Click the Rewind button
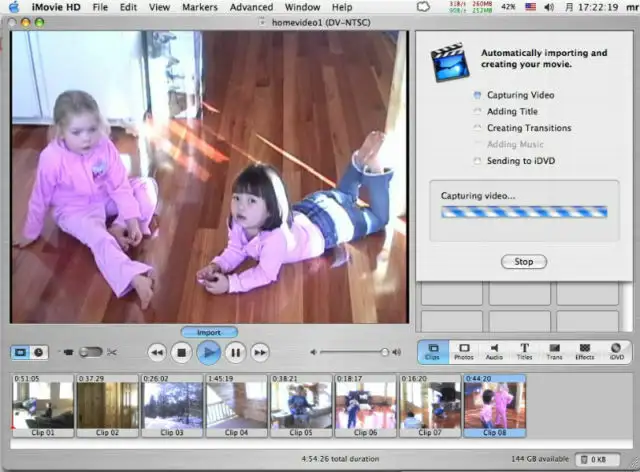Screen dimensions: 640x472 157,352
